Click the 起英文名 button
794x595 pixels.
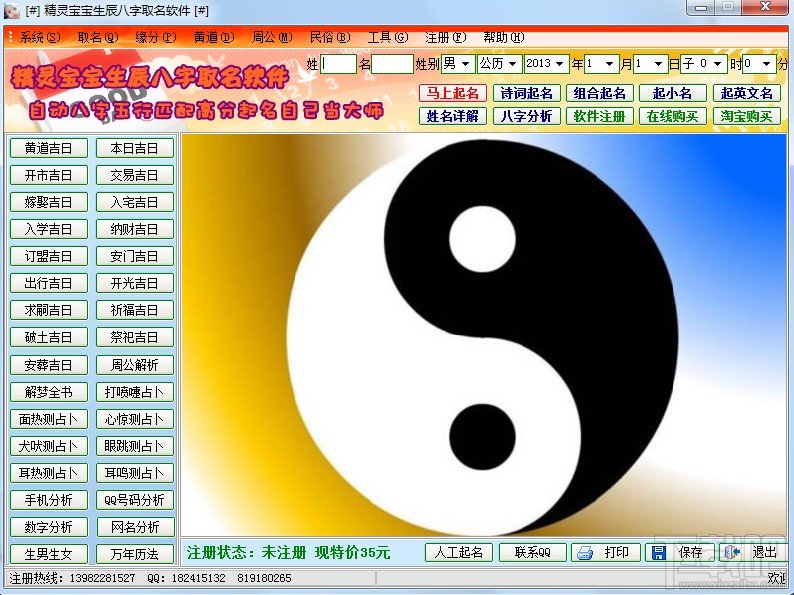(746, 93)
